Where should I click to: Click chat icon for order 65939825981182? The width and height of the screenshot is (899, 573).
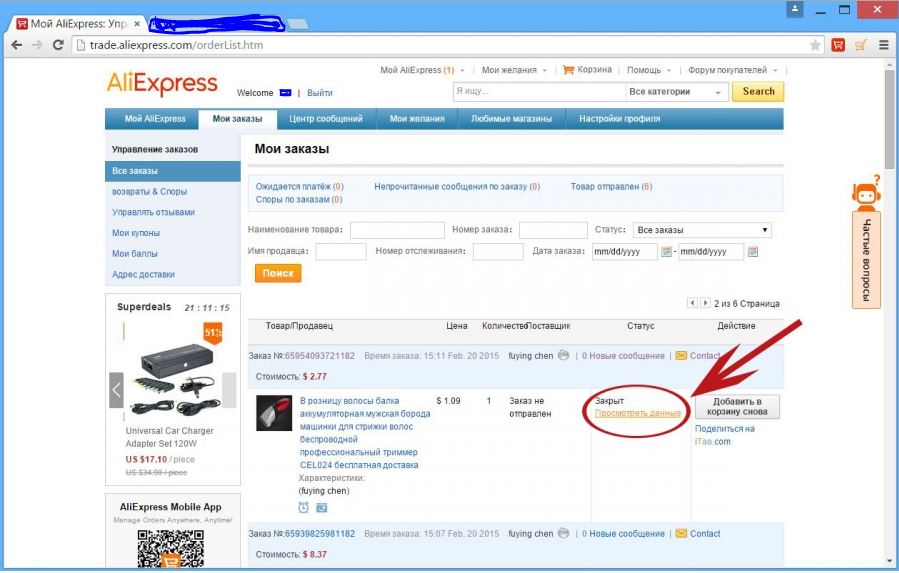[x=564, y=533]
